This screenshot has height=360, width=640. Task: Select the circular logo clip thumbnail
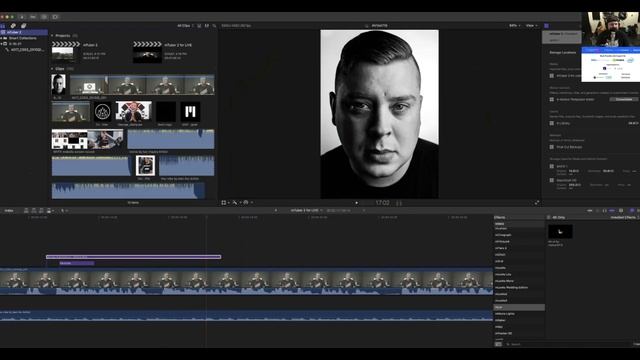coord(102,111)
